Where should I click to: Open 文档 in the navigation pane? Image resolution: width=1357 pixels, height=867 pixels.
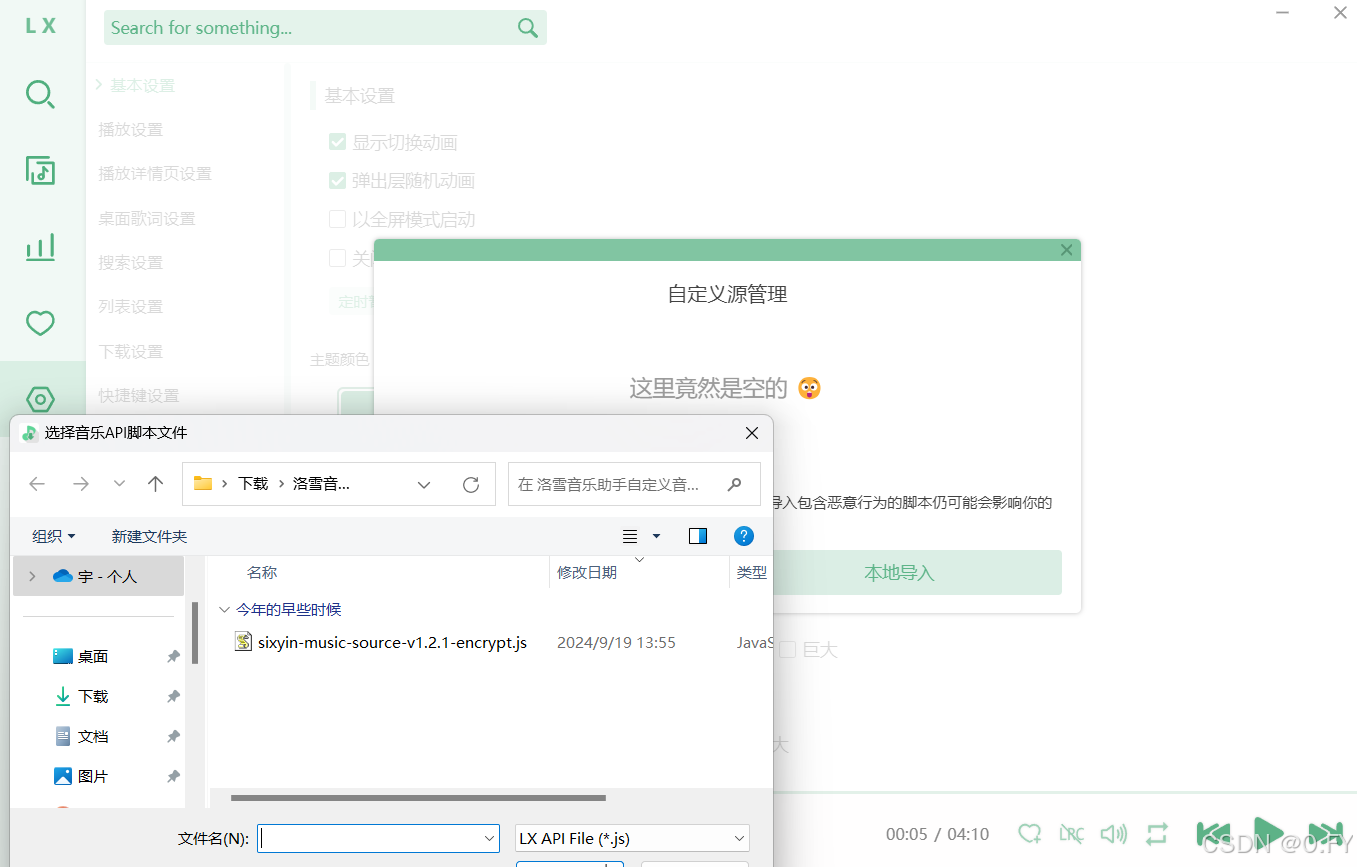[93, 736]
